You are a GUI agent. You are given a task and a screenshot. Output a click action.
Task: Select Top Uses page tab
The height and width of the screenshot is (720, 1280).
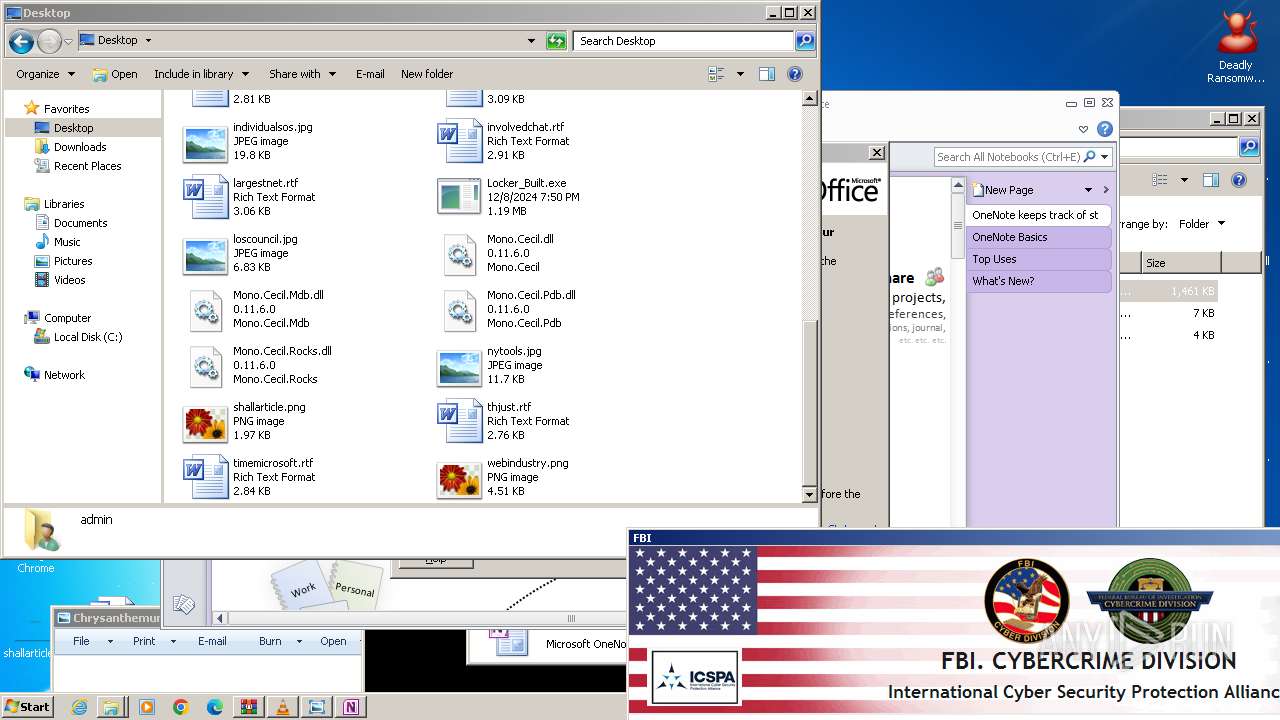[x=1039, y=259]
